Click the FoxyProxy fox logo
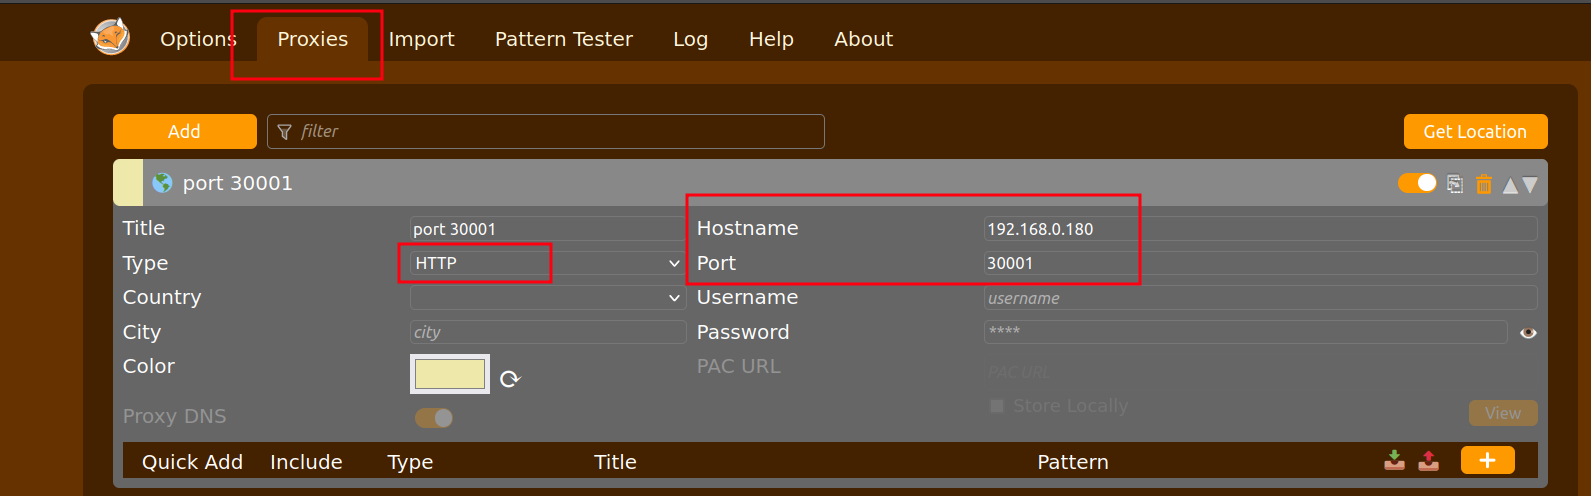 pyautogui.click(x=110, y=38)
